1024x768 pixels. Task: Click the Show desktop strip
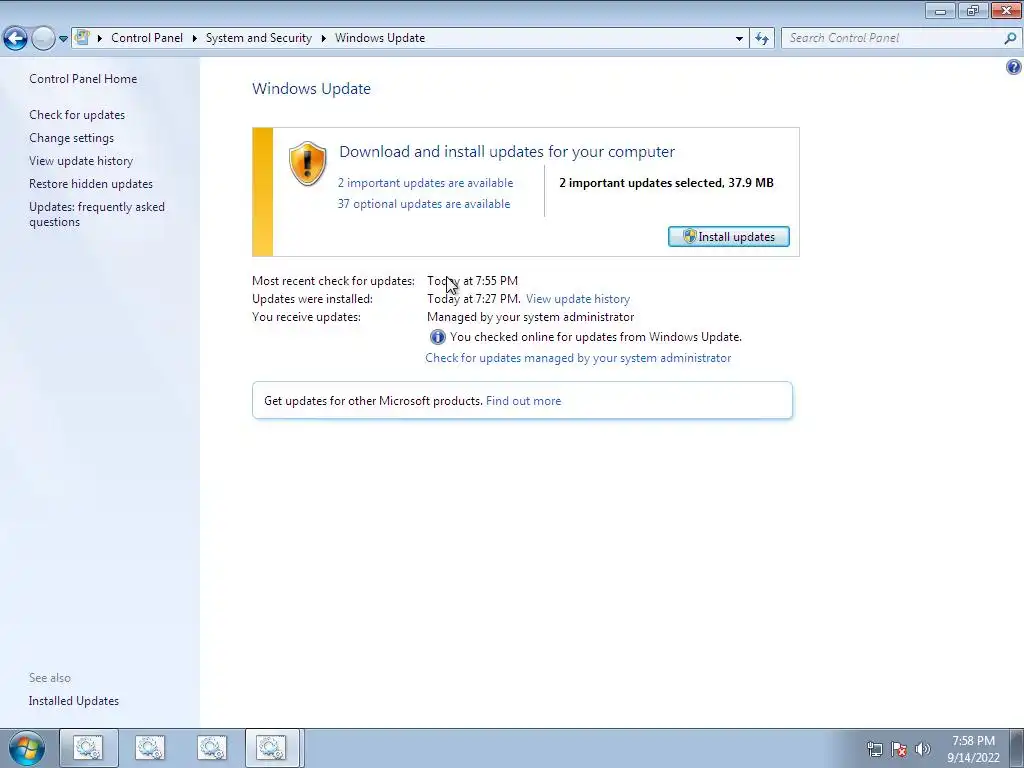tap(1017, 748)
